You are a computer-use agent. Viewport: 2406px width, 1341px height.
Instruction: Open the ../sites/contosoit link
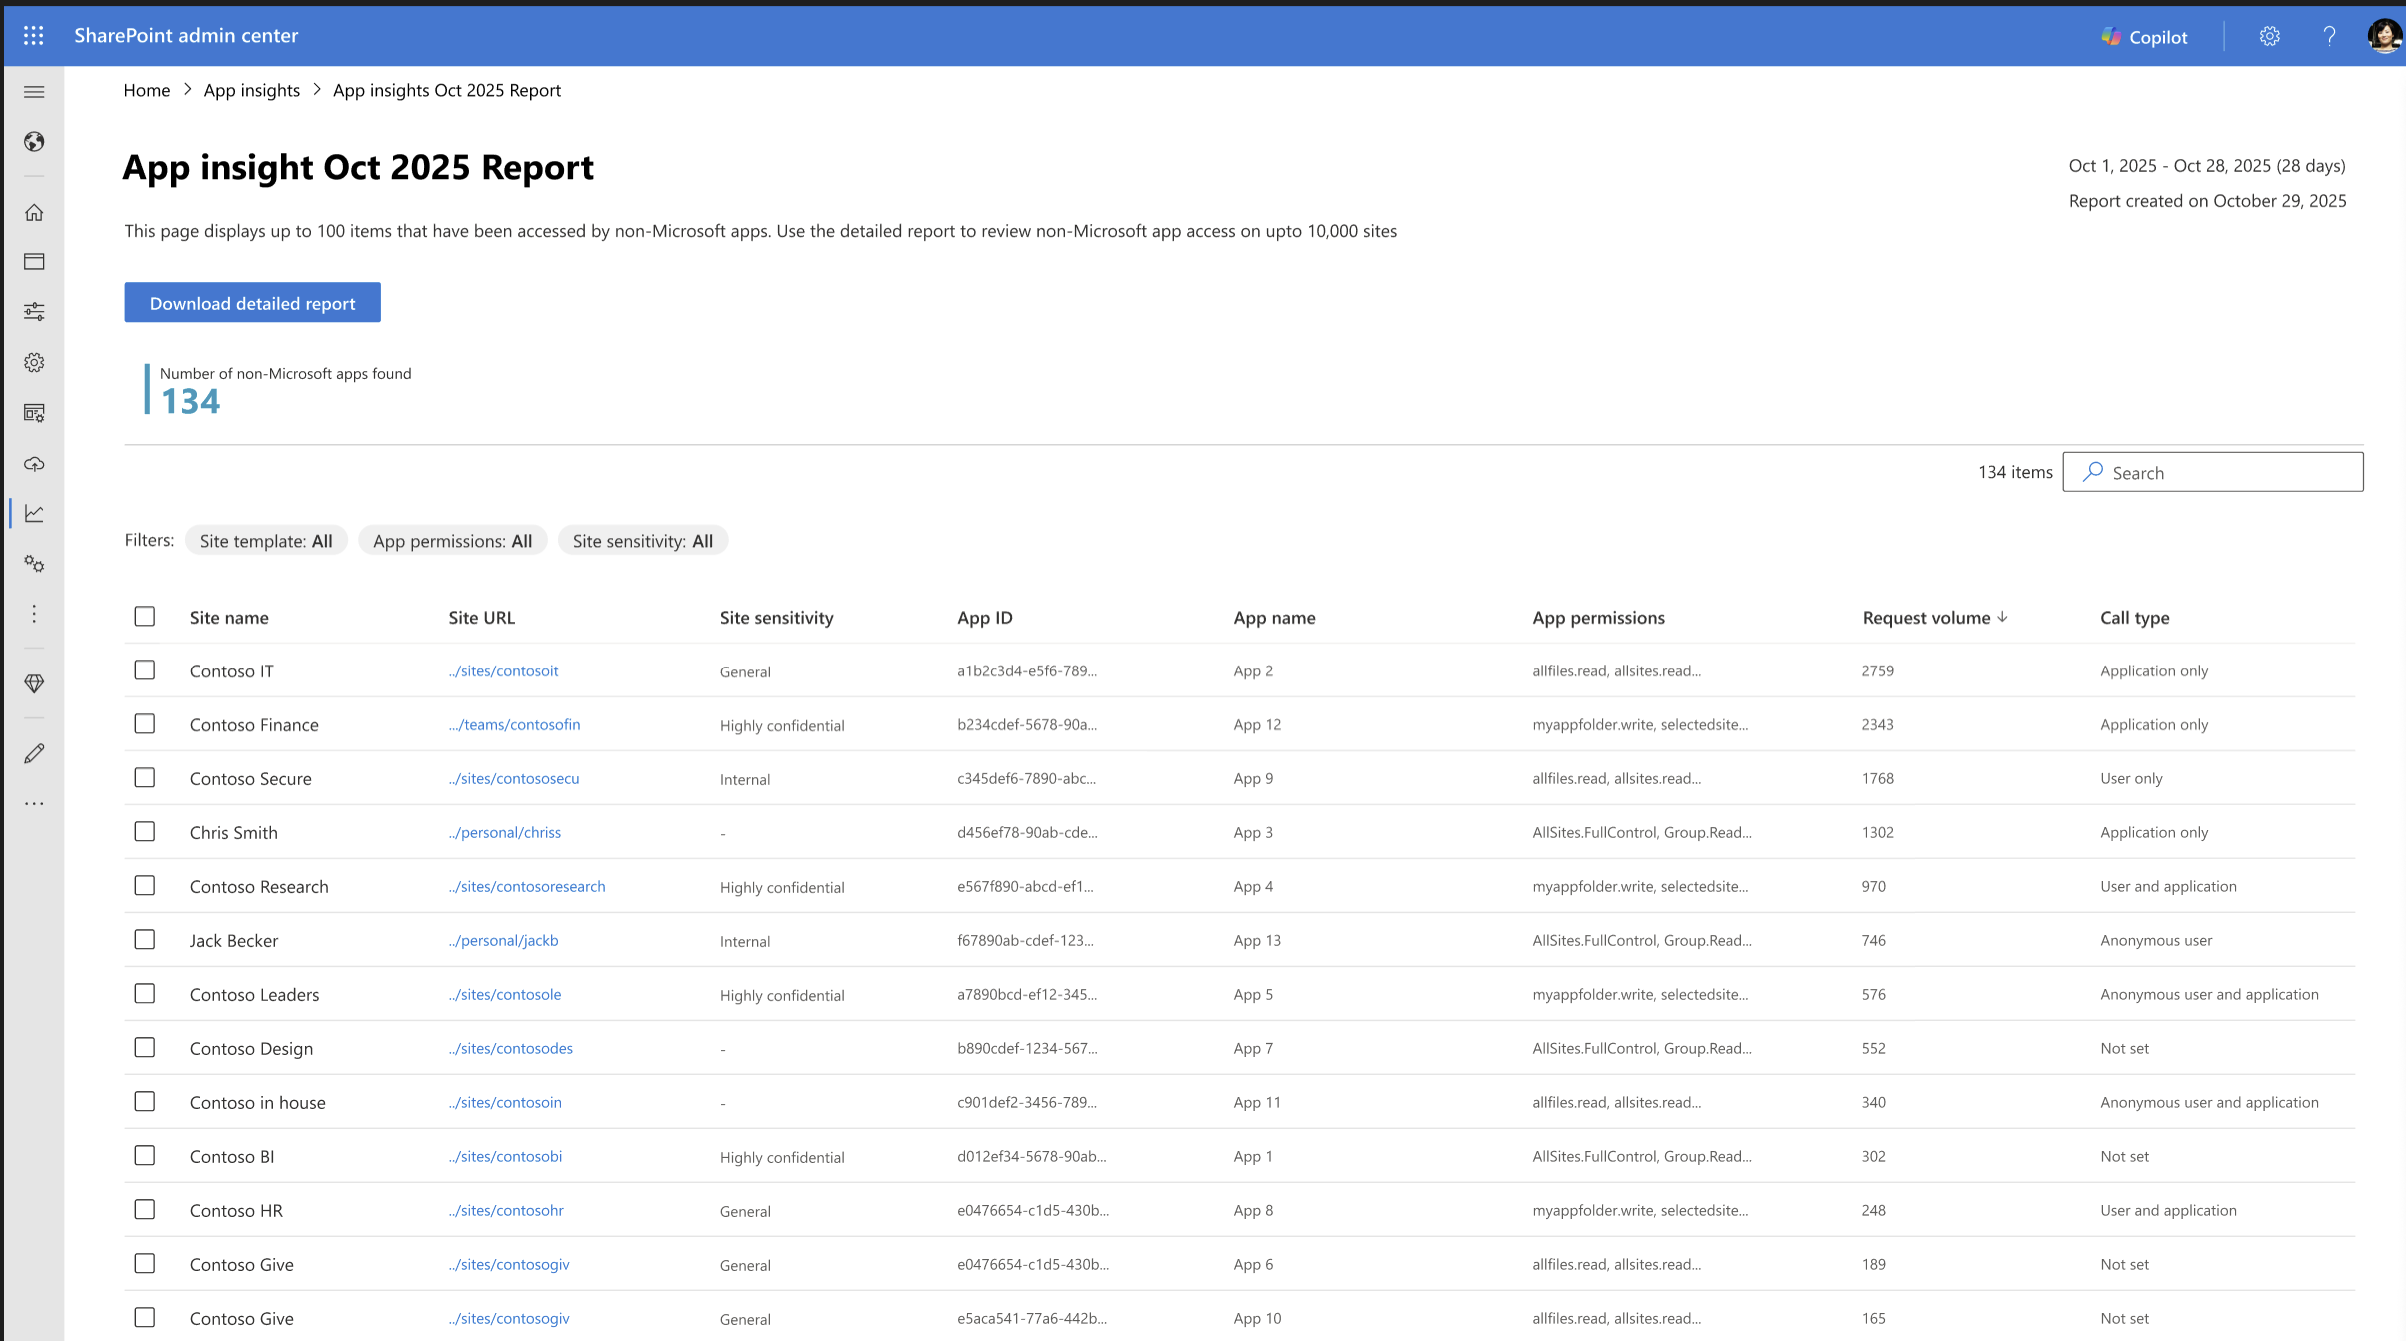click(504, 671)
